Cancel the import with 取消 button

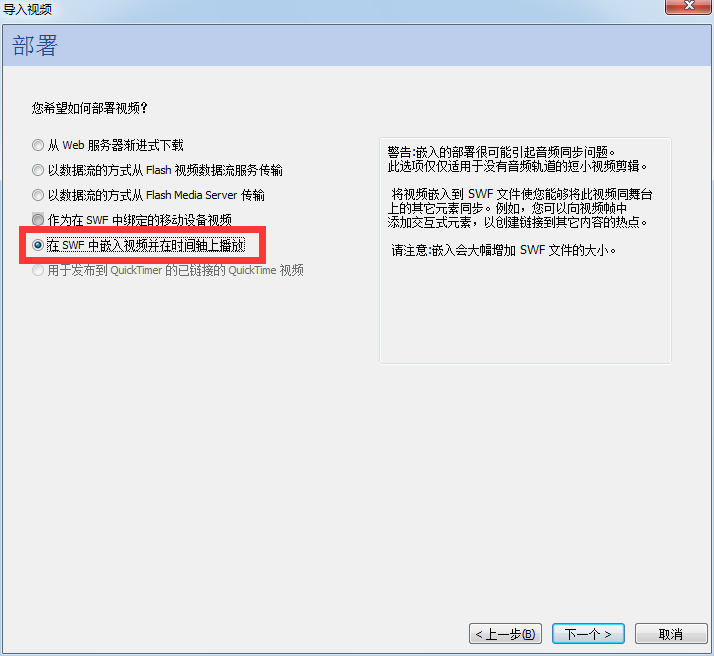[671, 634]
